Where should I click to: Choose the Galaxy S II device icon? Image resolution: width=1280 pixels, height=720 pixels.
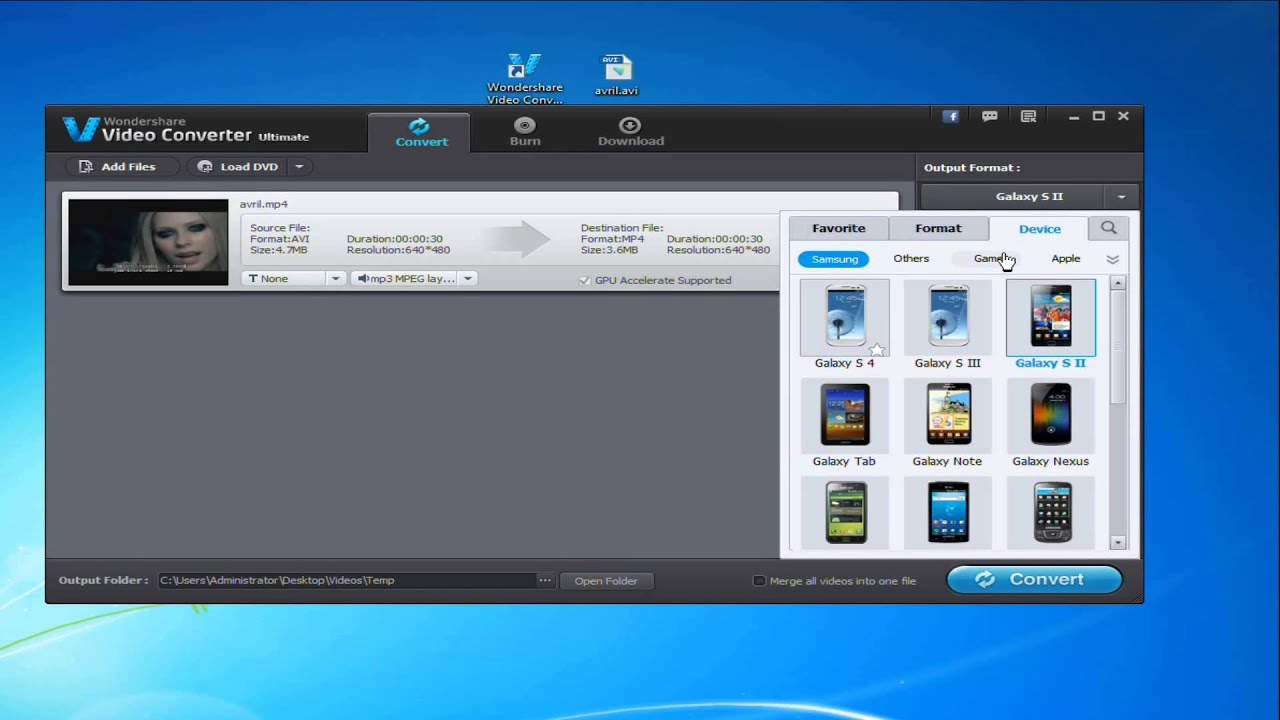[x=1051, y=317]
